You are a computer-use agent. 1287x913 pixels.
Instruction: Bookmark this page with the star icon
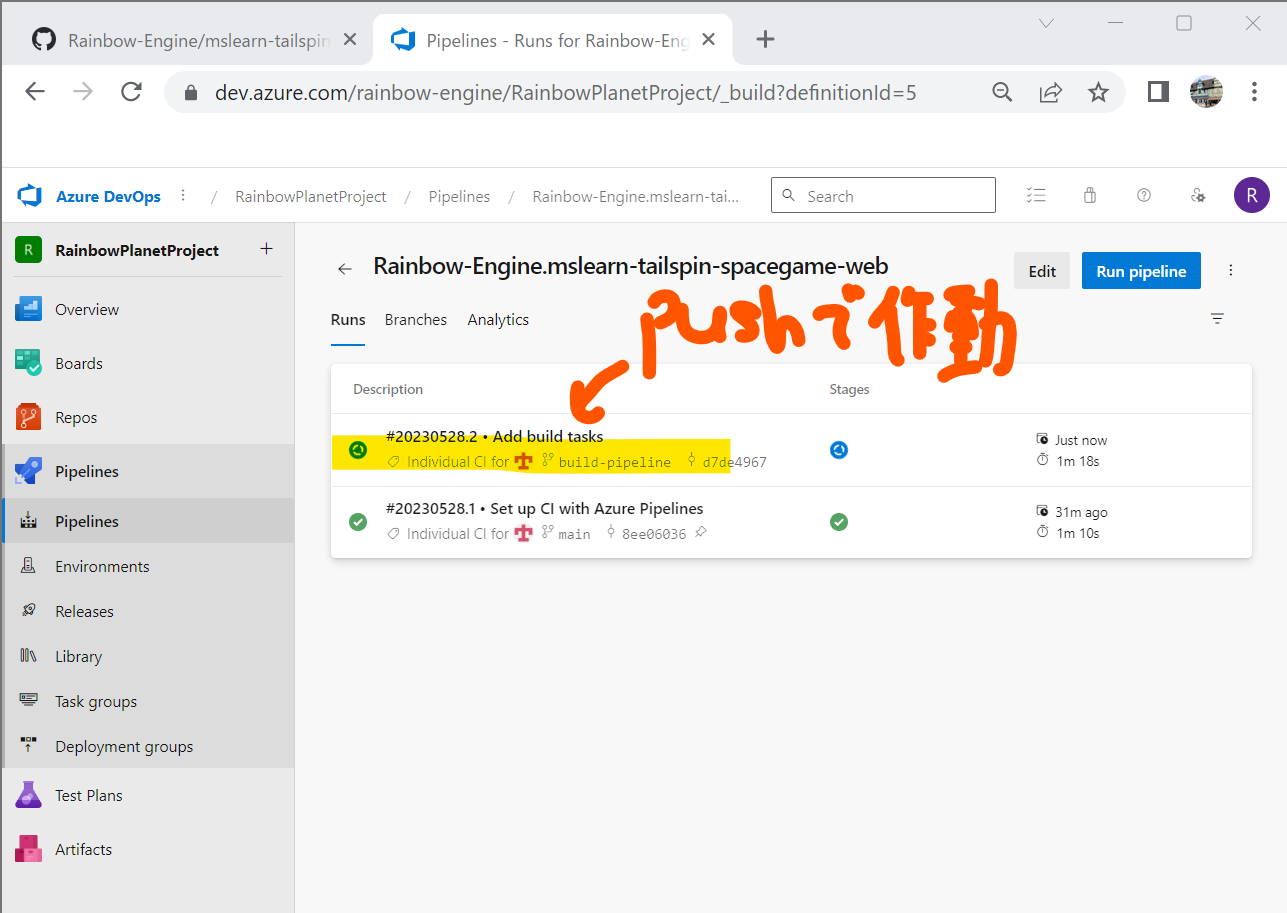click(x=1098, y=93)
